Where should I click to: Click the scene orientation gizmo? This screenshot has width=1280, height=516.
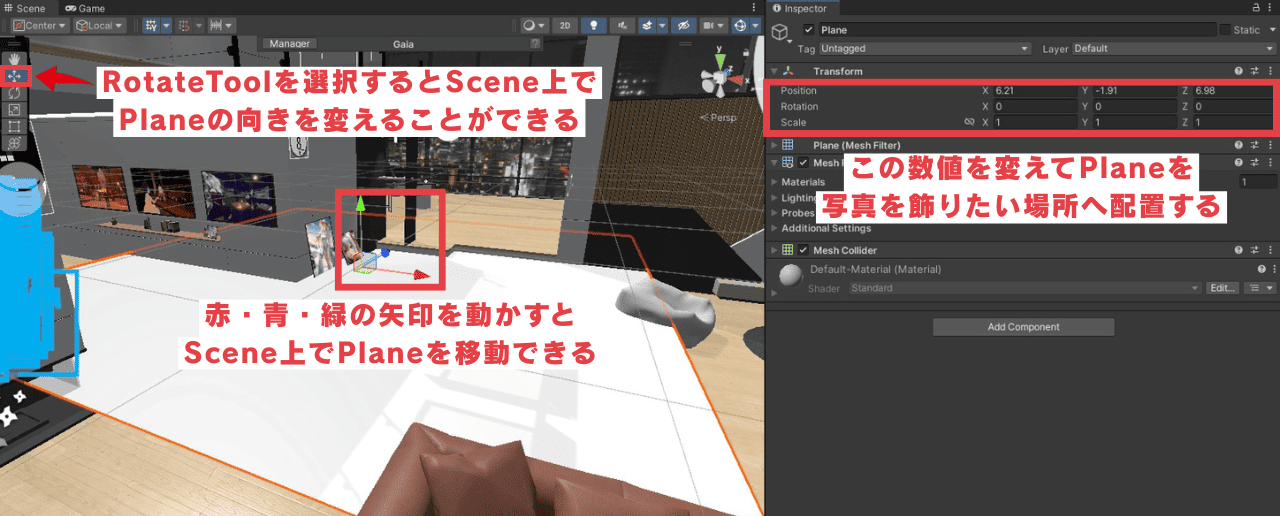tap(718, 78)
